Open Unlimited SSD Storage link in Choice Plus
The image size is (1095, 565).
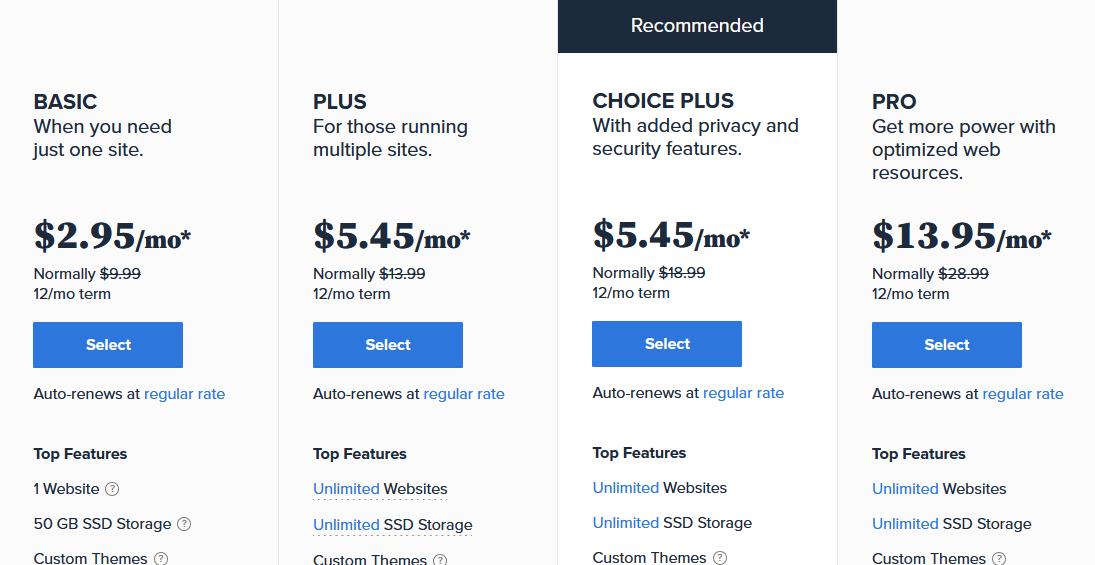(672, 523)
